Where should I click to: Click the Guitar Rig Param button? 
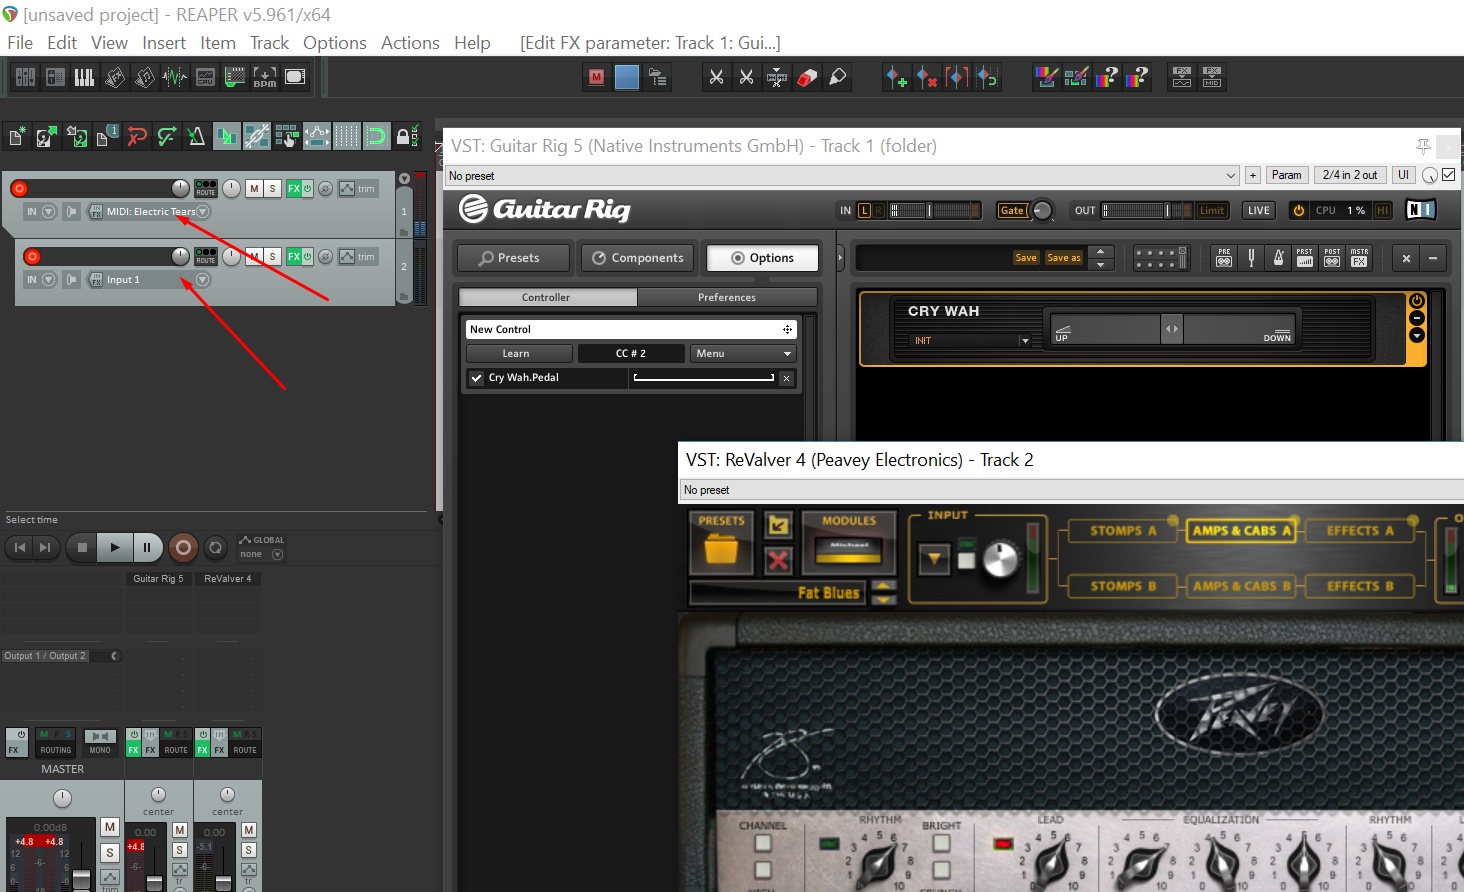(x=1287, y=175)
